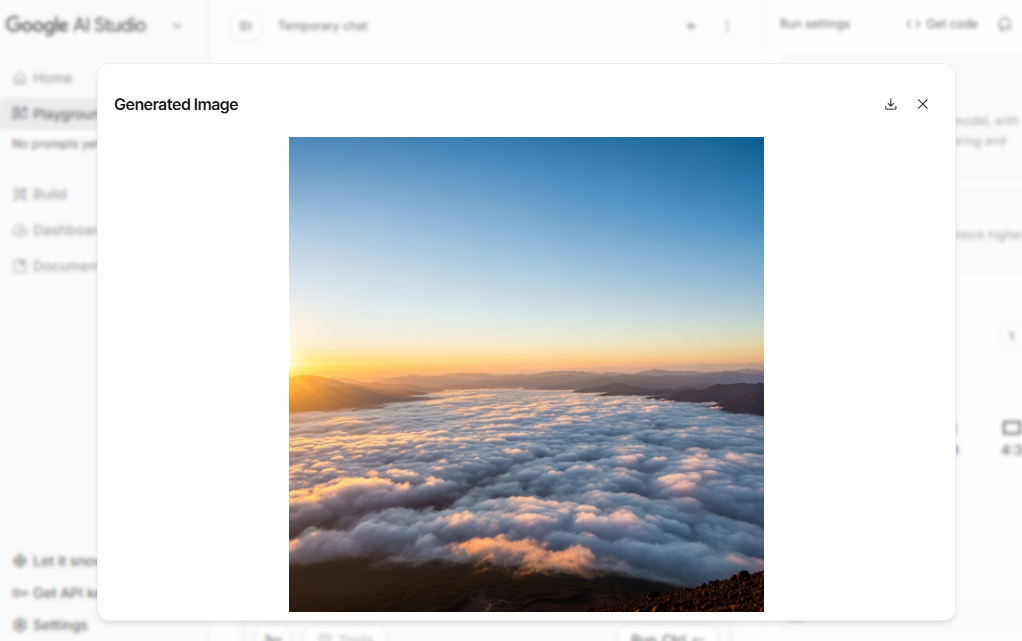Click the generated sunrise clouds image
The width and height of the screenshot is (1022, 641).
[x=526, y=374]
